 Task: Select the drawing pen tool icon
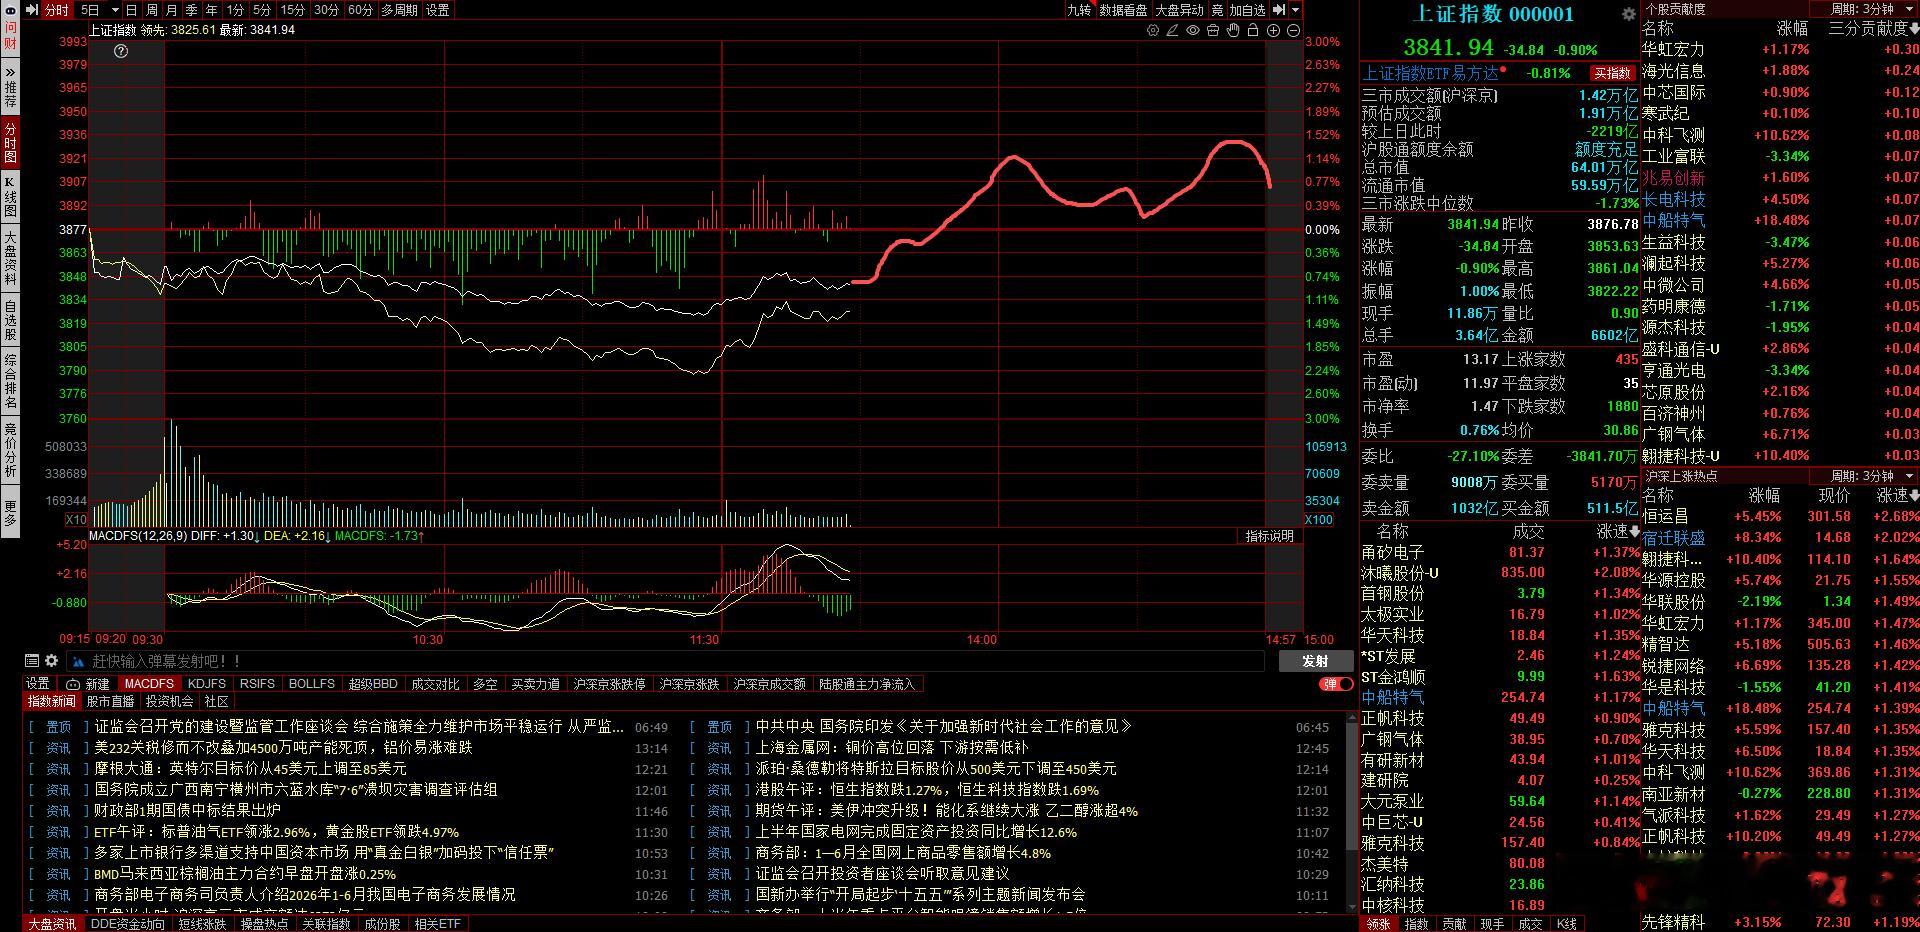[x=1172, y=30]
